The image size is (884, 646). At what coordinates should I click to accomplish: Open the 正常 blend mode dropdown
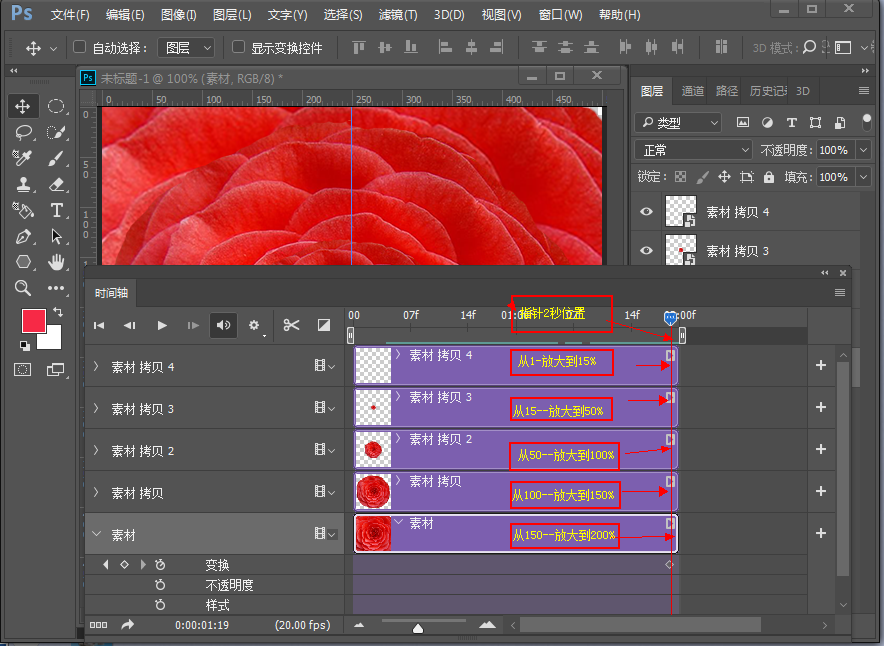point(693,150)
